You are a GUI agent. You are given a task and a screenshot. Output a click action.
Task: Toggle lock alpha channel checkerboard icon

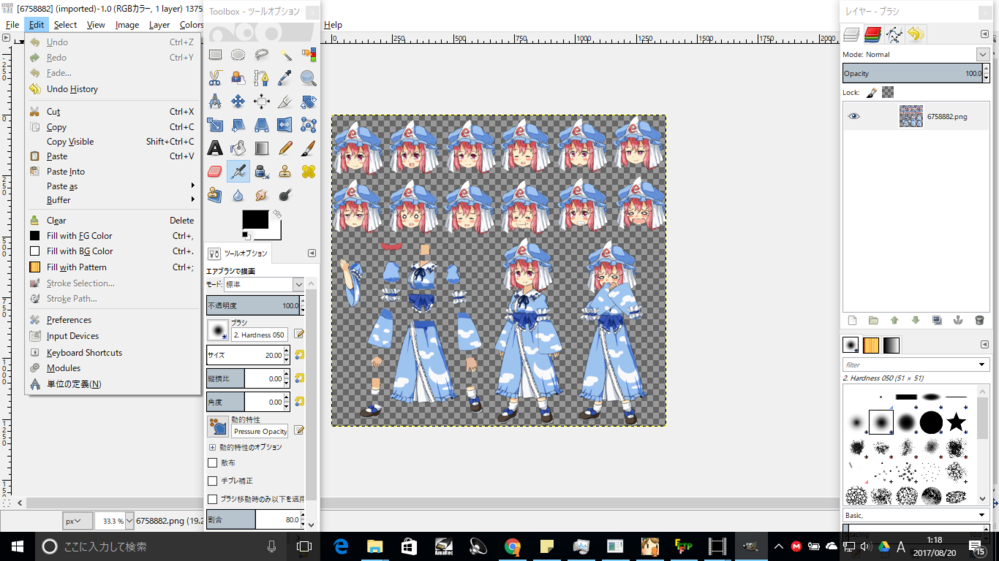tap(888, 92)
